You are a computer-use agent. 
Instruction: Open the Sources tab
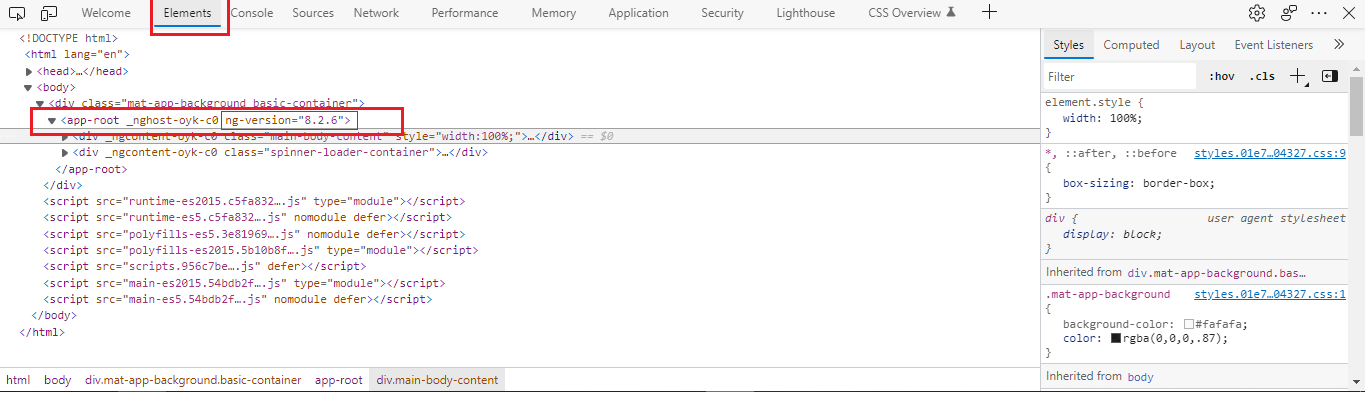tap(313, 13)
